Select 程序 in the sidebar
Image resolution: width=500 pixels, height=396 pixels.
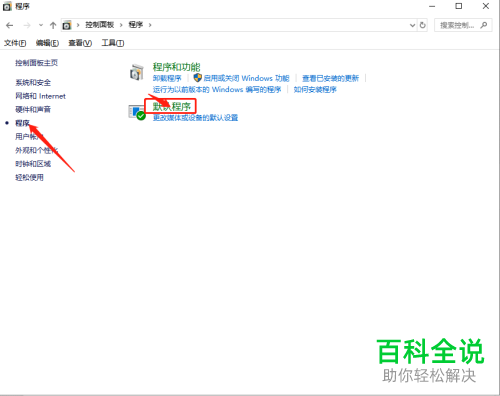(22, 123)
